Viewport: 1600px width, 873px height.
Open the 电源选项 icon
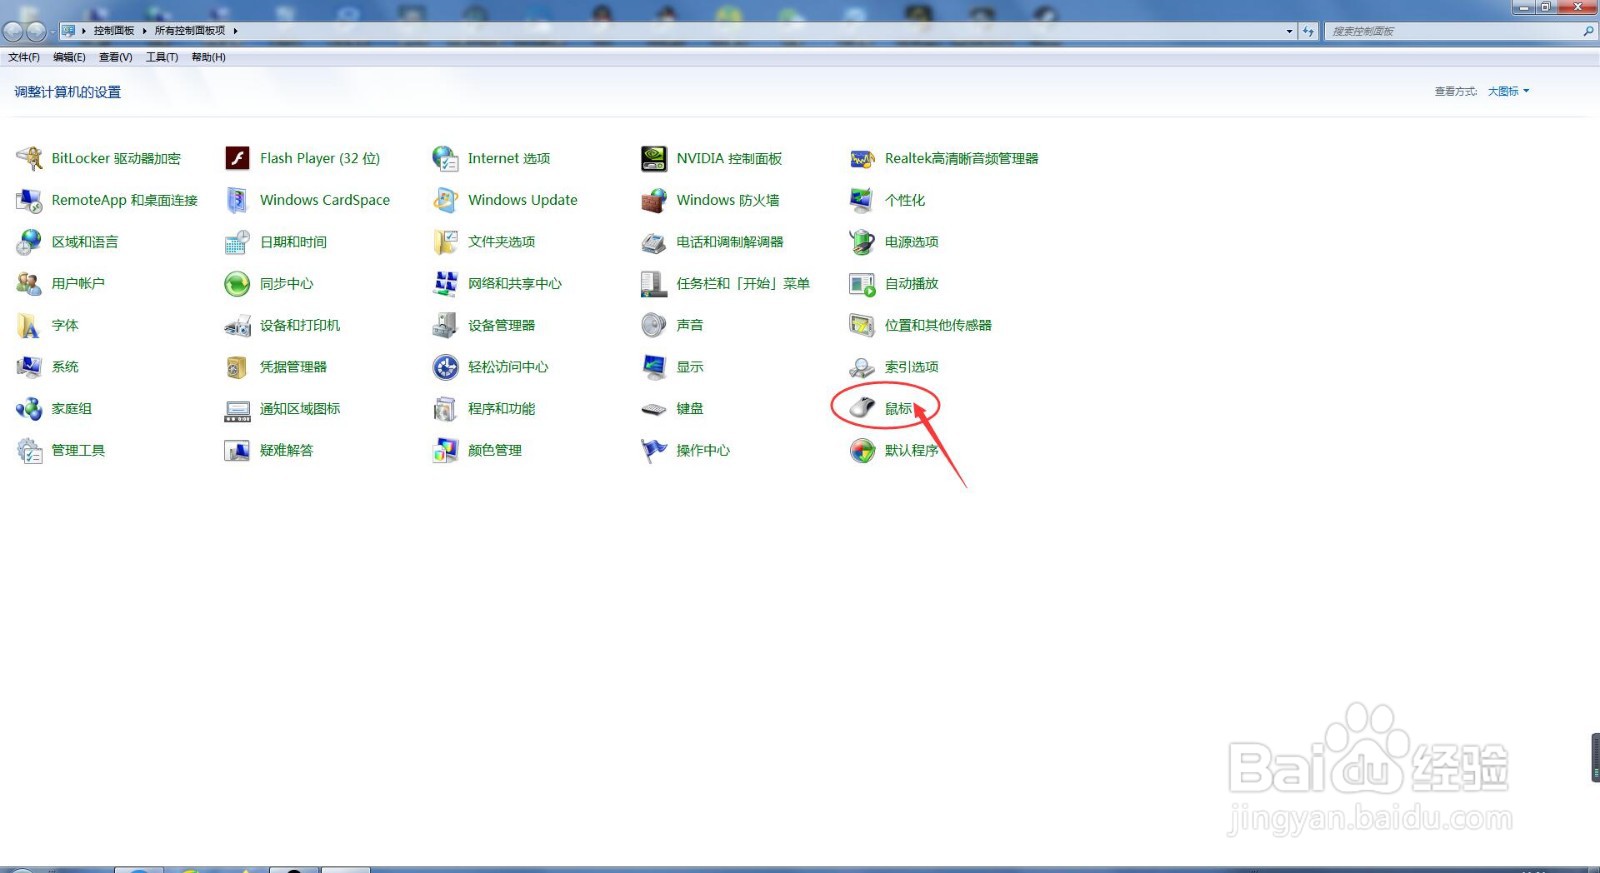point(862,242)
